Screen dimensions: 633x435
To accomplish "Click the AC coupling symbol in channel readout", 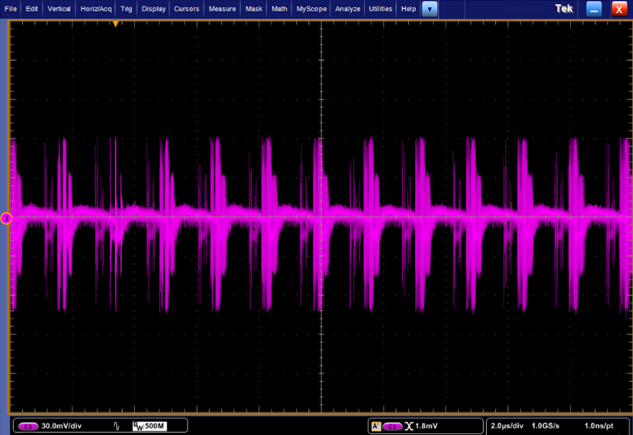I will (x=115, y=426).
